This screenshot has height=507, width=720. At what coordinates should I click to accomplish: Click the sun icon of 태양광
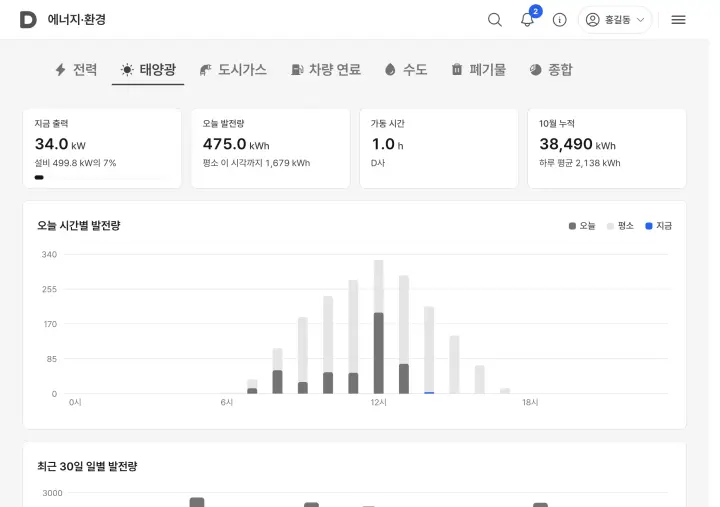(x=127, y=70)
